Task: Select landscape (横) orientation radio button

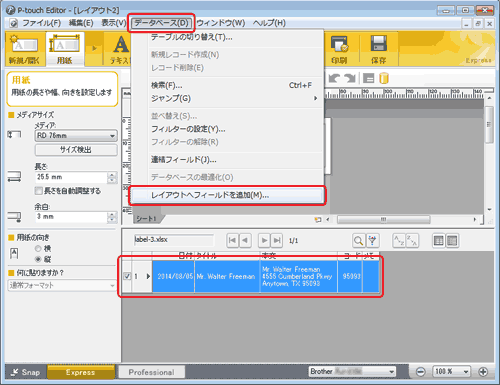Action: click(x=38, y=248)
